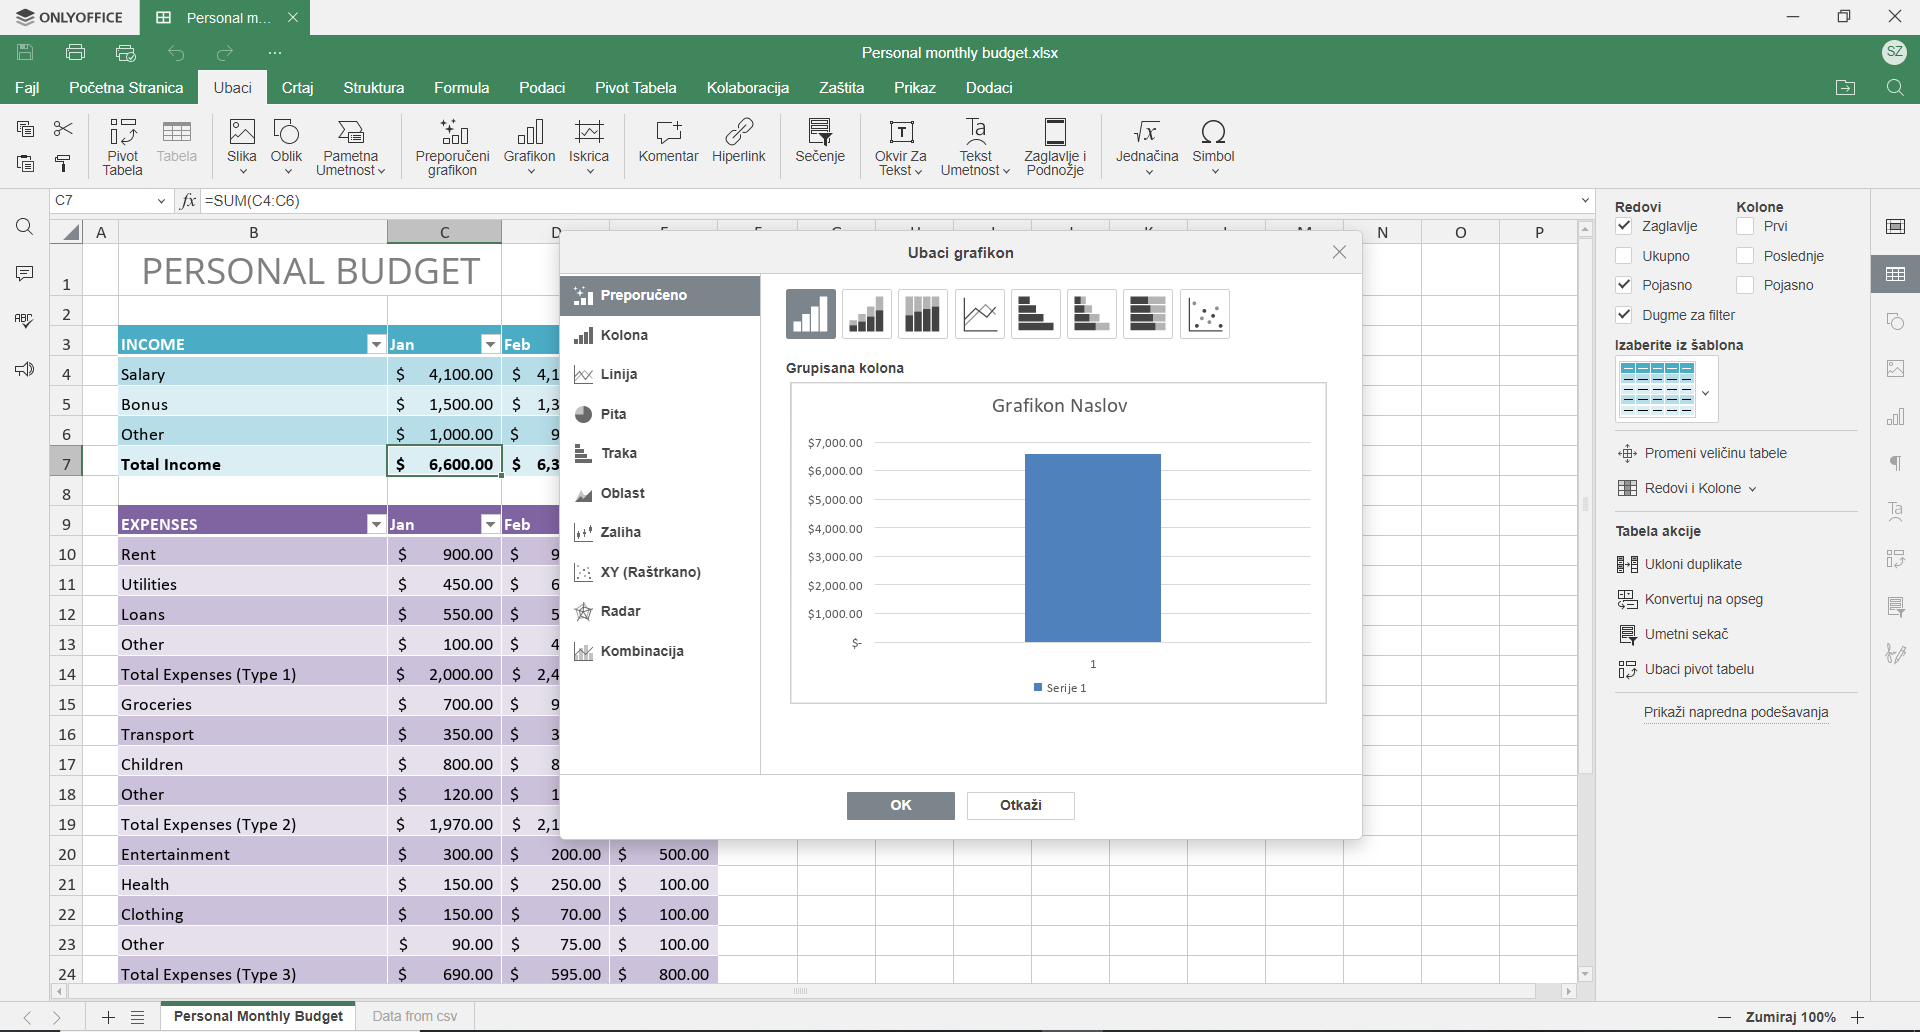The height and width of the screenshot is (1032, 1920).
Task: Insert an equation with Jednačina
Action: pos(1146,145)
